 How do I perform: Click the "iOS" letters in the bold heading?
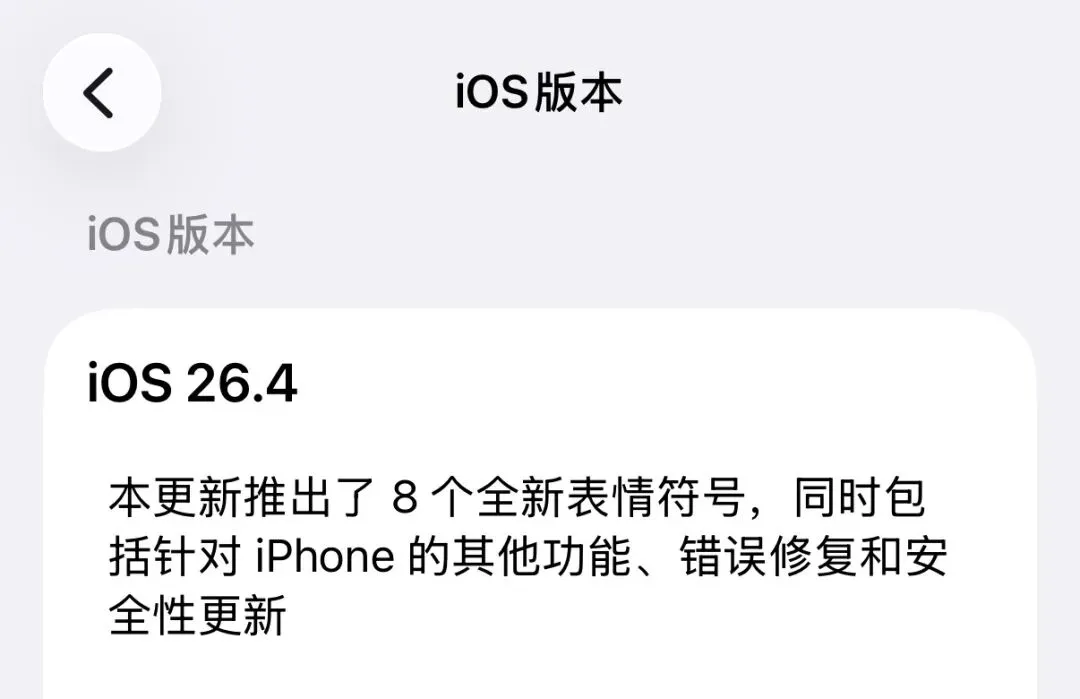pos(129,383)
